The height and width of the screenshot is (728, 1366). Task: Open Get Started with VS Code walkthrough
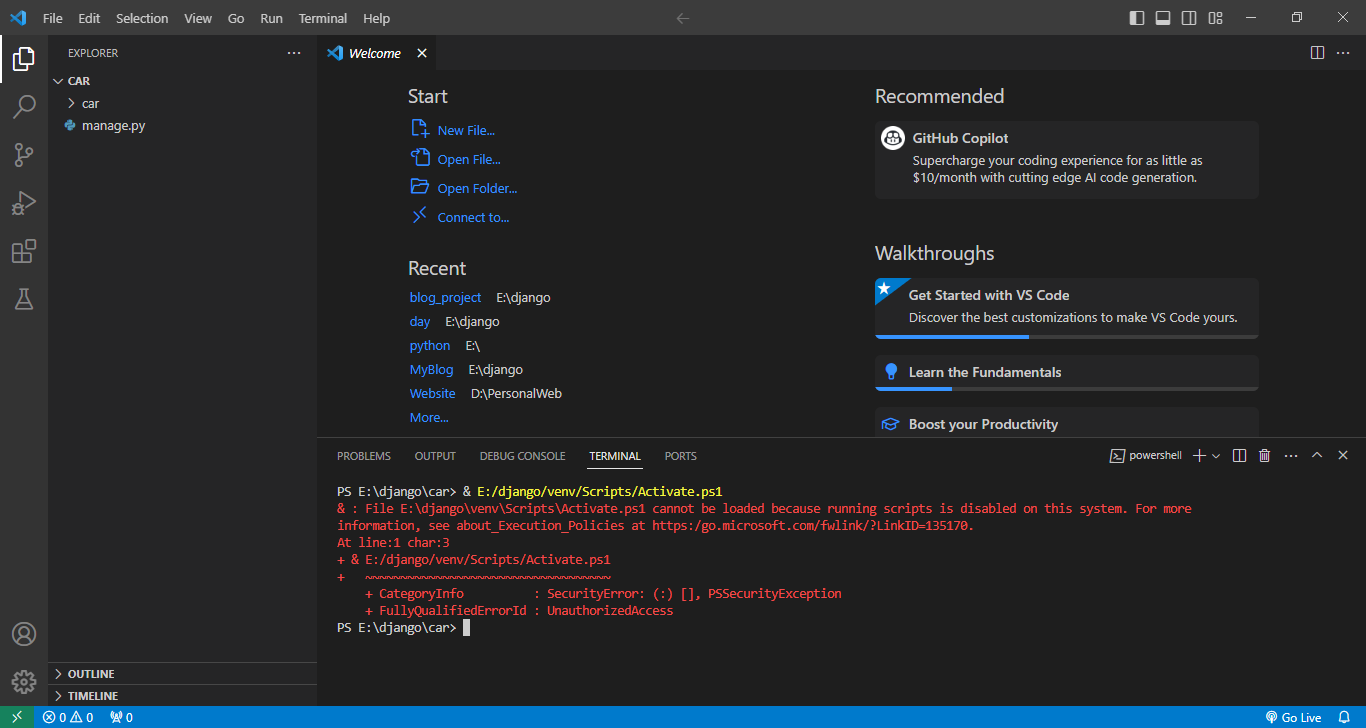1066,308
